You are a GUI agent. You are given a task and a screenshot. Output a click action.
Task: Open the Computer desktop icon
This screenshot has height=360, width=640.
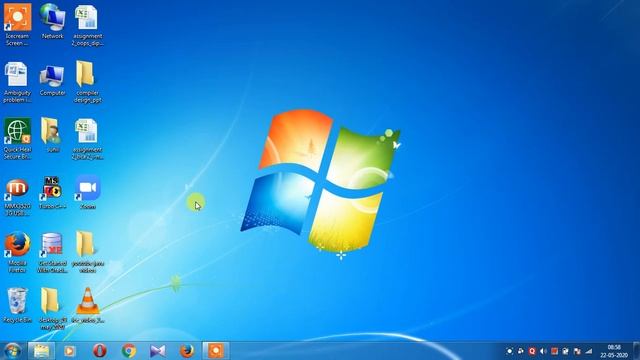[52, 80]
